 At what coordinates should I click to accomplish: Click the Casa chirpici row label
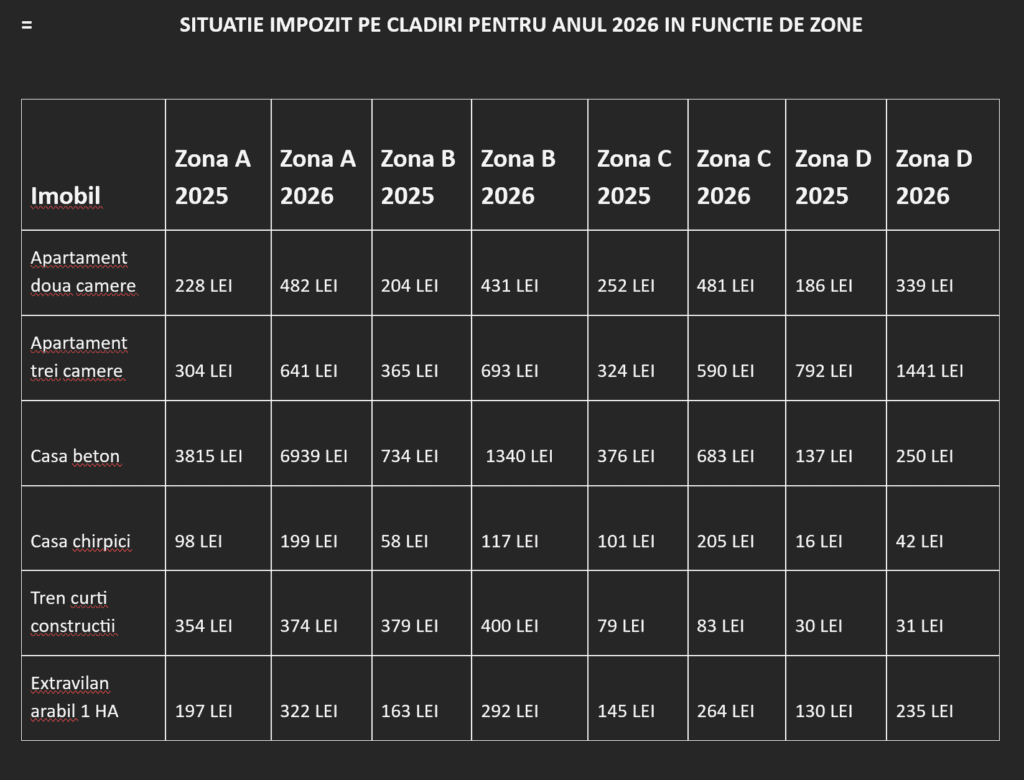click(x=81, y=541)
